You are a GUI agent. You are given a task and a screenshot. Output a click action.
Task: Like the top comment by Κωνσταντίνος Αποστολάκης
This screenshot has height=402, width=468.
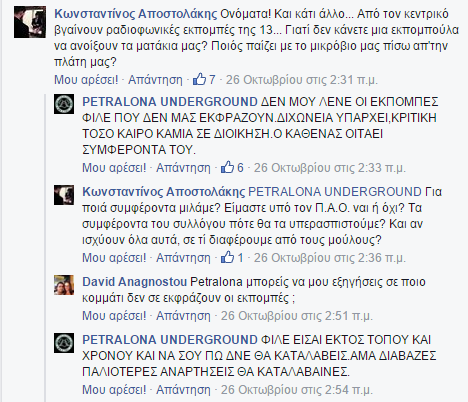coord(86,80)
